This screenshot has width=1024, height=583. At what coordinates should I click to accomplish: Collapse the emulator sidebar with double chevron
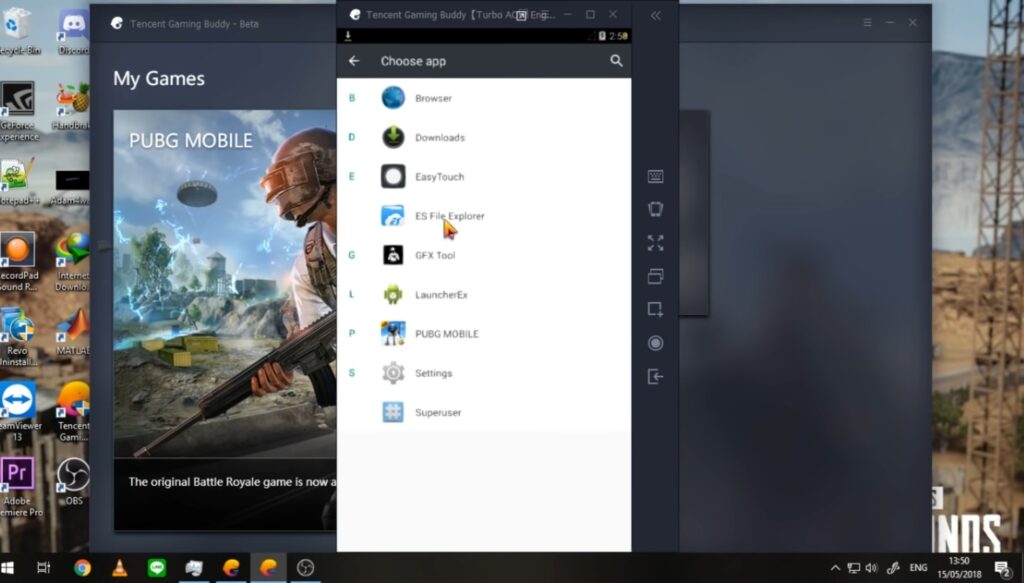[655, 16]
